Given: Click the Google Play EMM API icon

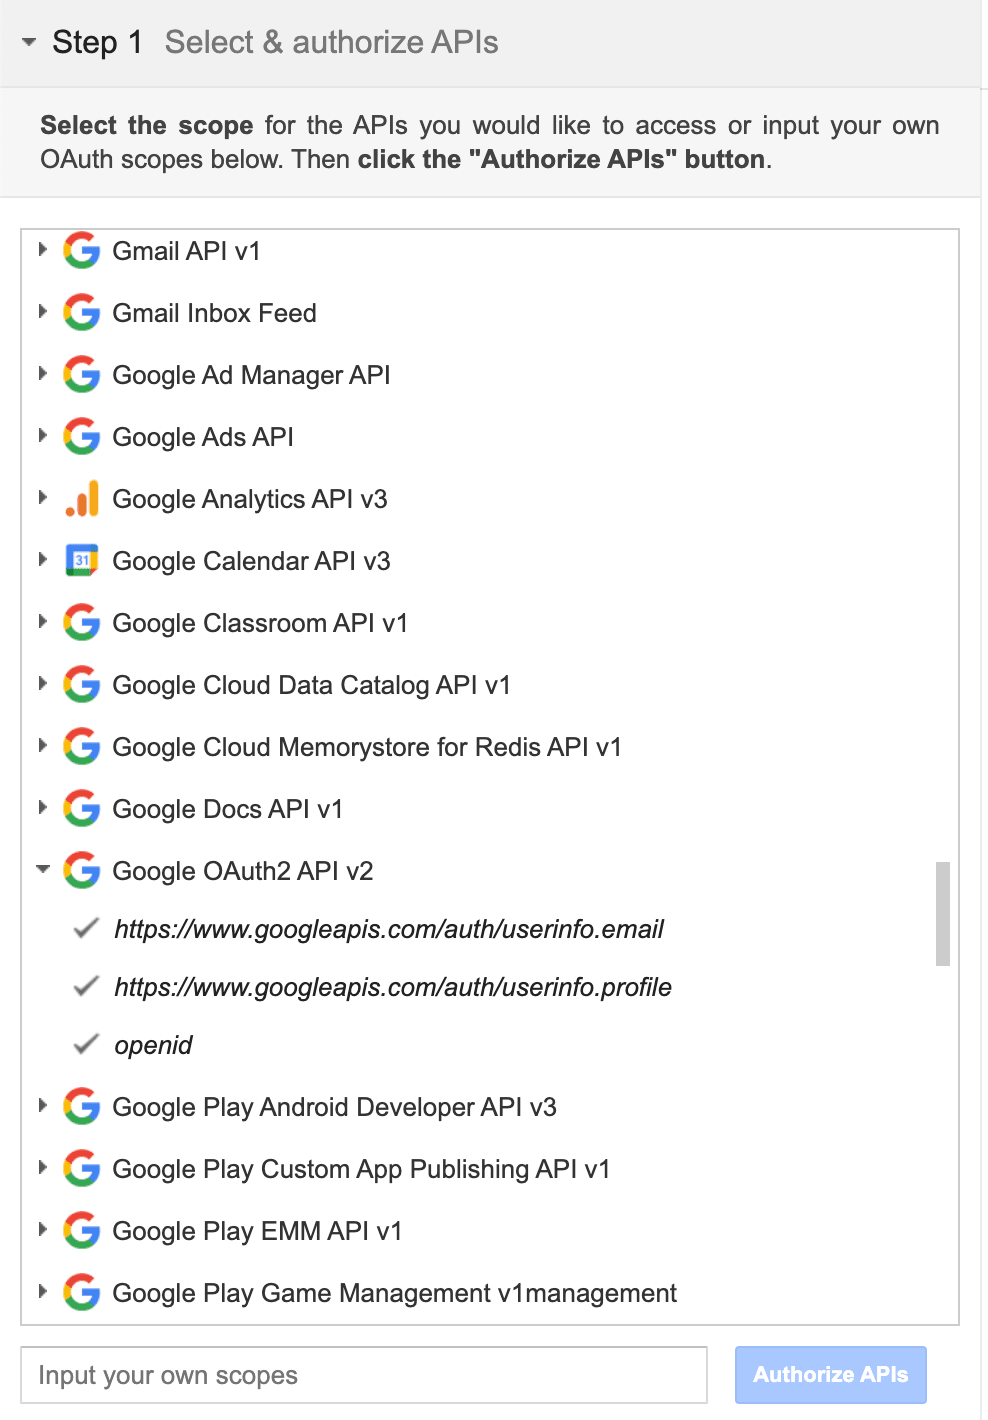Looking at the screenshot, I should pyautogui.click(x=82, y=1231).
